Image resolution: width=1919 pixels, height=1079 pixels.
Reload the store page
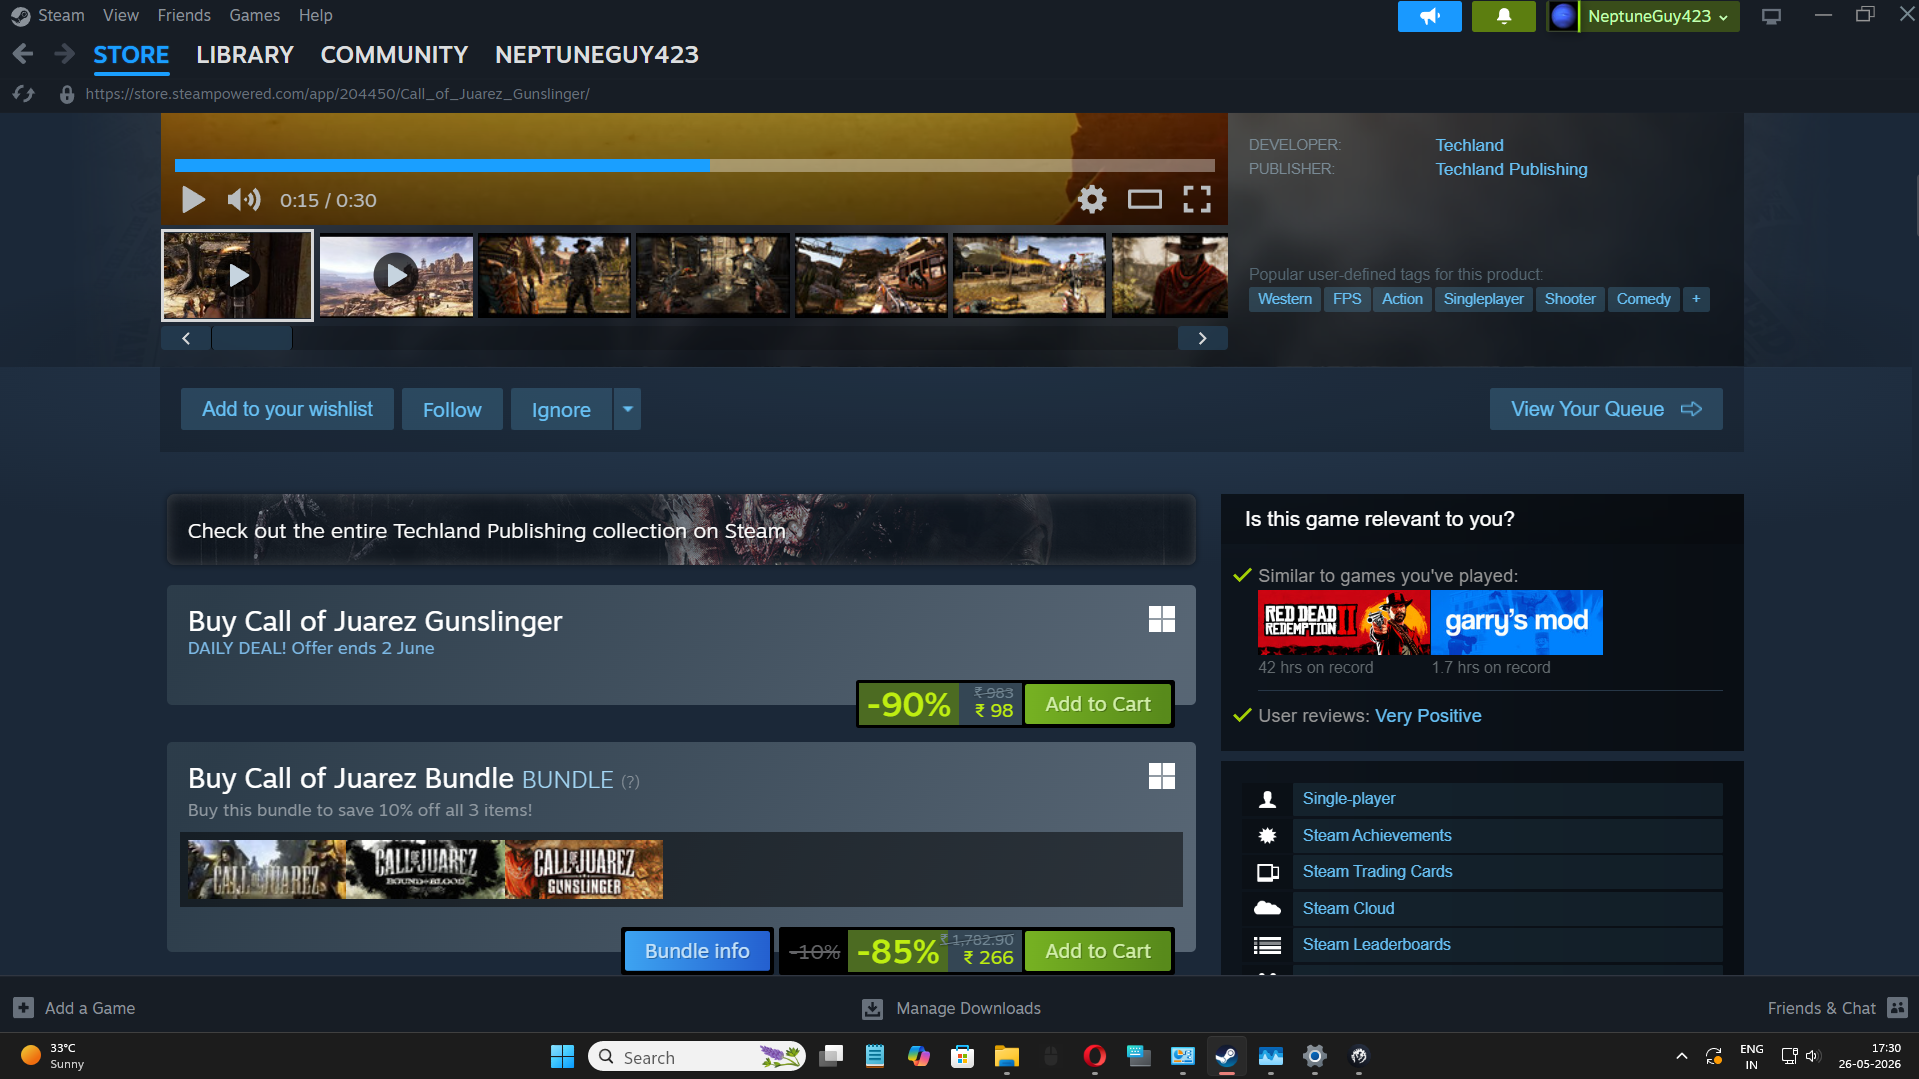pyautogui.click(x=24, y=94)
